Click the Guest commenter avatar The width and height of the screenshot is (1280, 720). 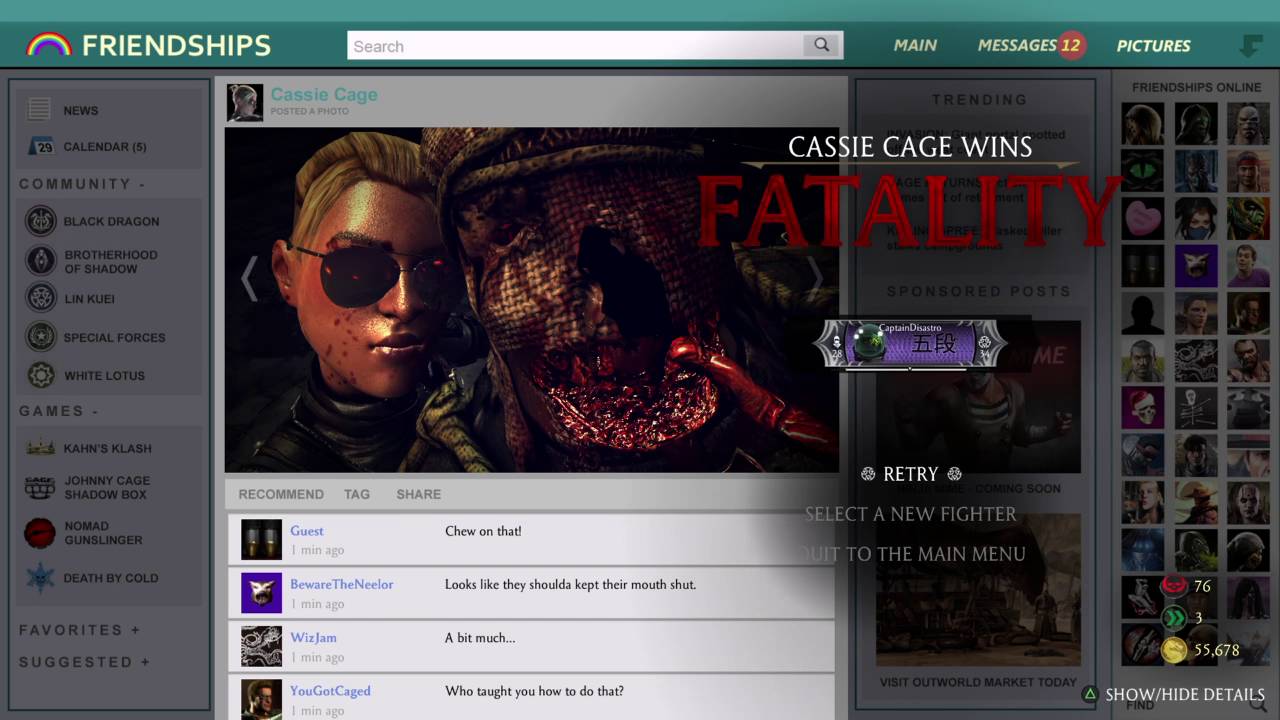[261, 540]
